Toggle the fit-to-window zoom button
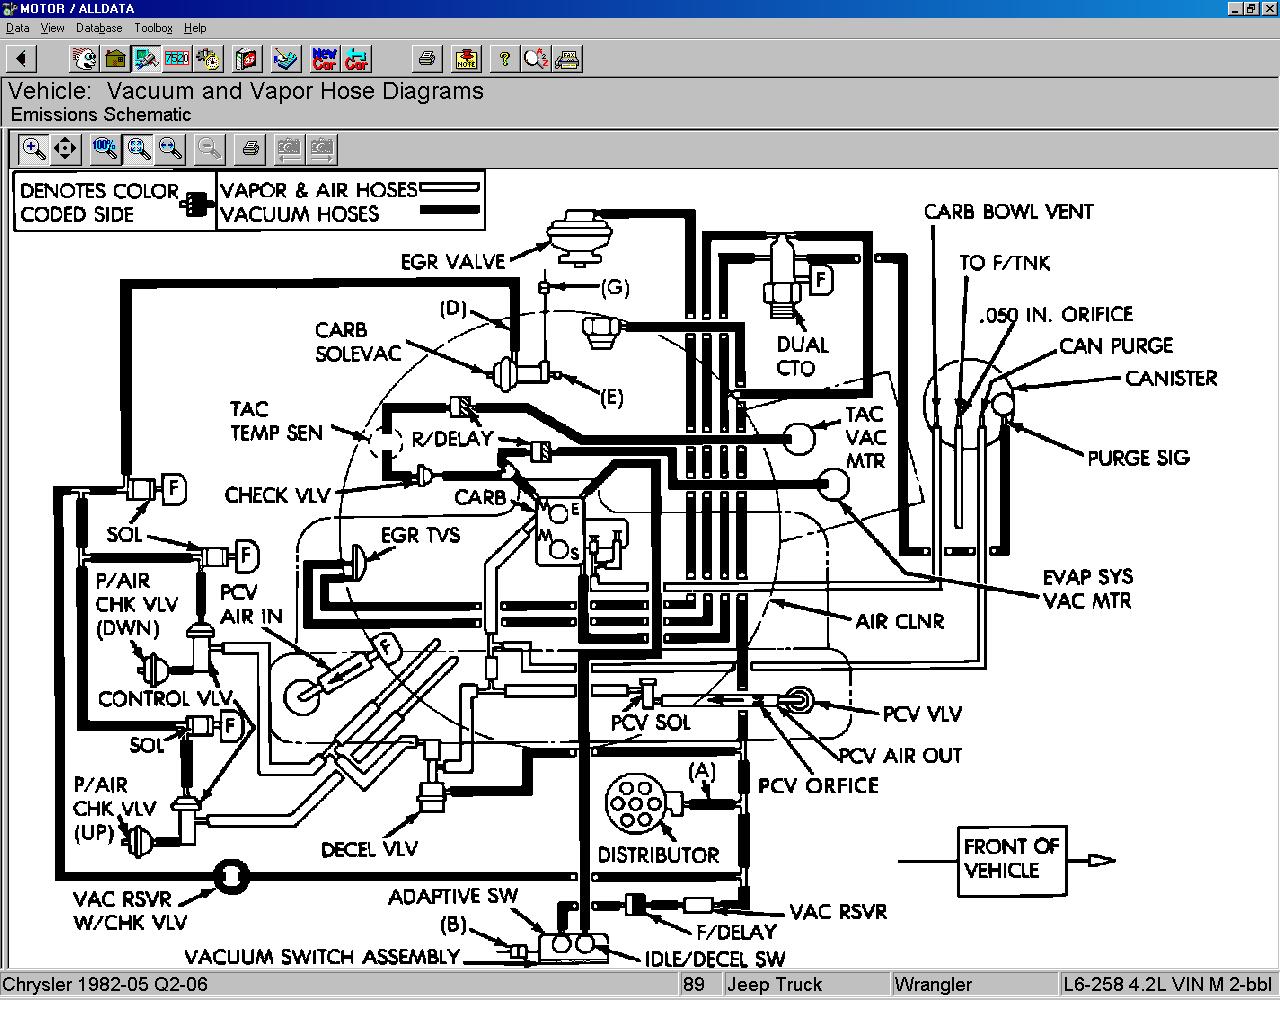Screen dimensions: 1280x1024 click(138, 149)
